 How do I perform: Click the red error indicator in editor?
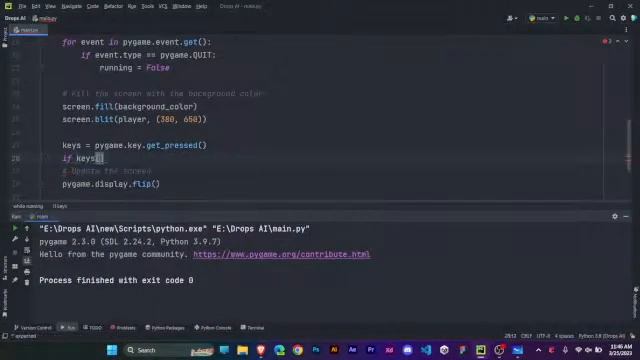[607, 41]
